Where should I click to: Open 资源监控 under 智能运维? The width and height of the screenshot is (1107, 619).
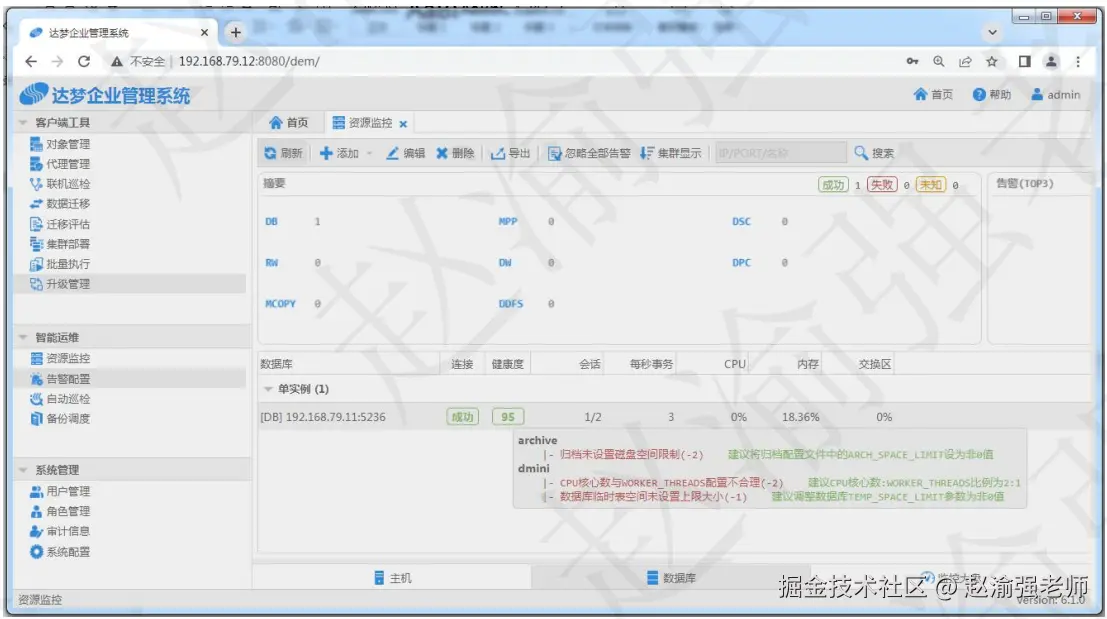(59, 359)
